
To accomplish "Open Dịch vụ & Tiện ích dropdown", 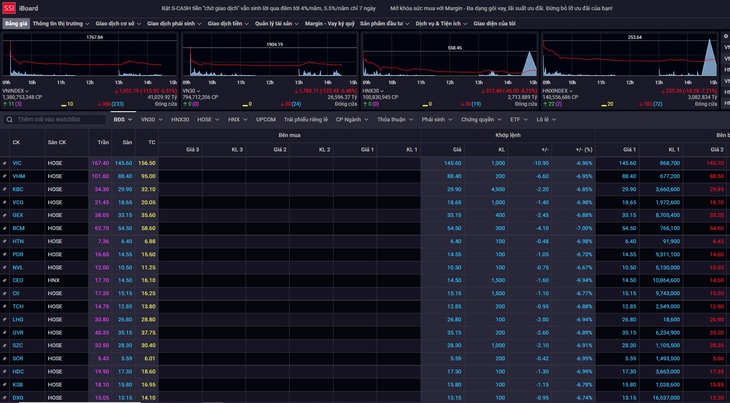I will (x=441, y=23).
